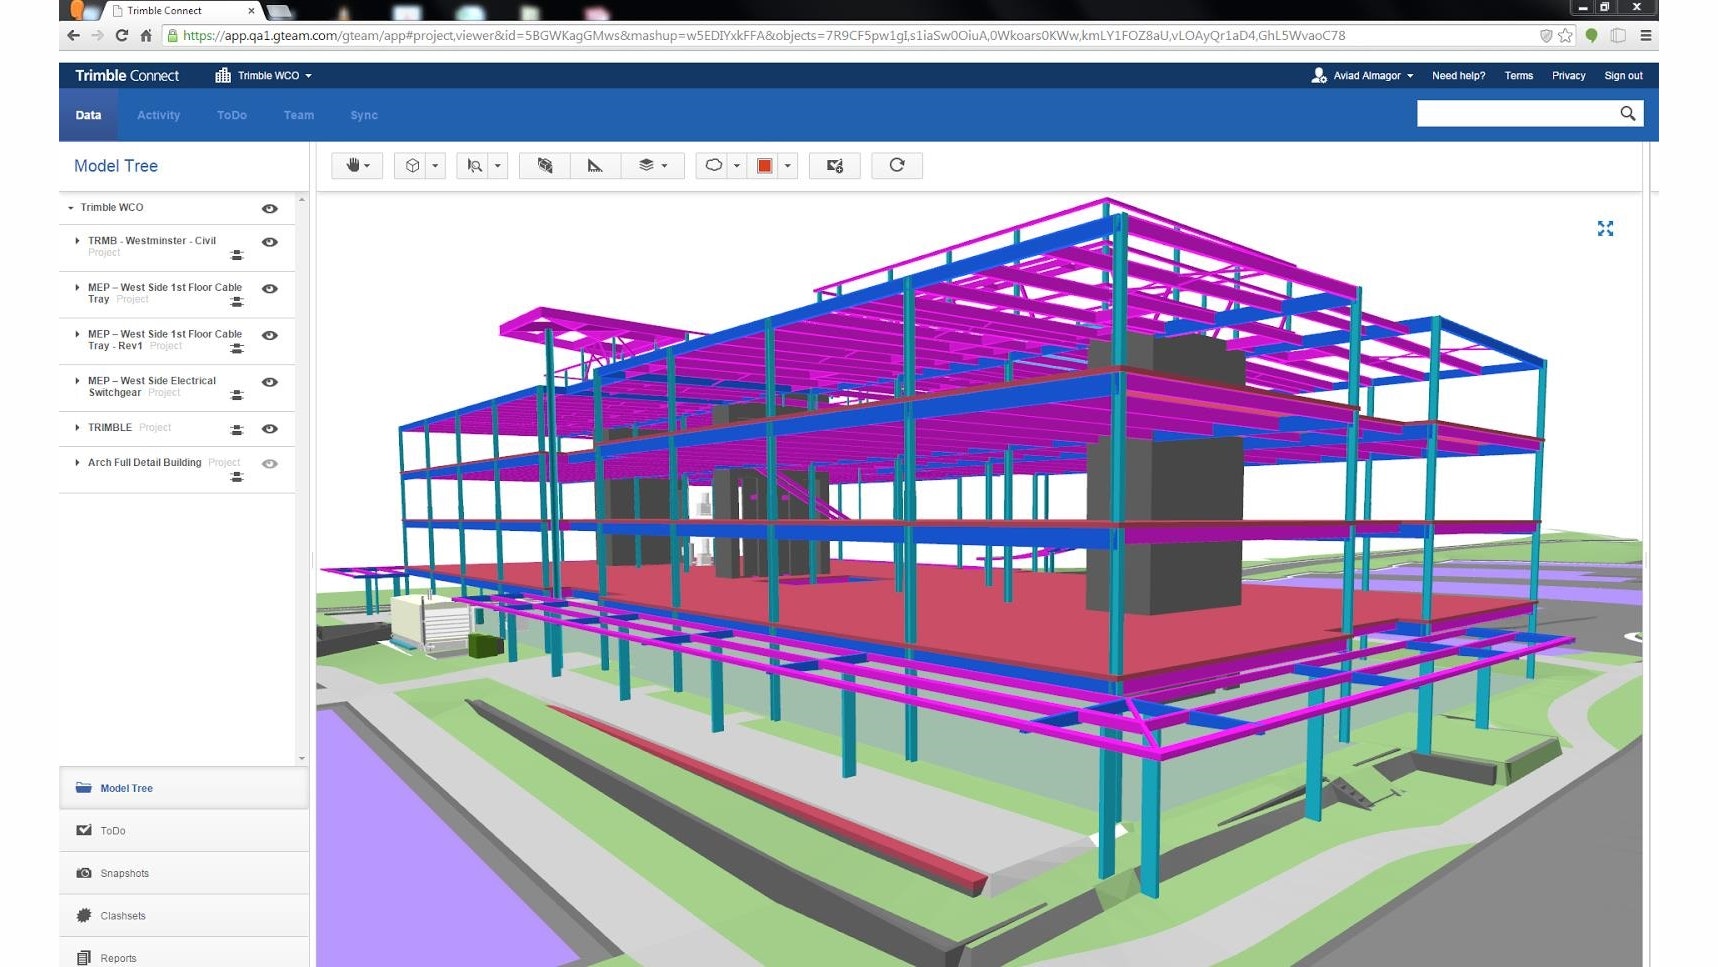
Task: Expand MEP Cable Tray - Rev1 node
Action: click(77, 334)
